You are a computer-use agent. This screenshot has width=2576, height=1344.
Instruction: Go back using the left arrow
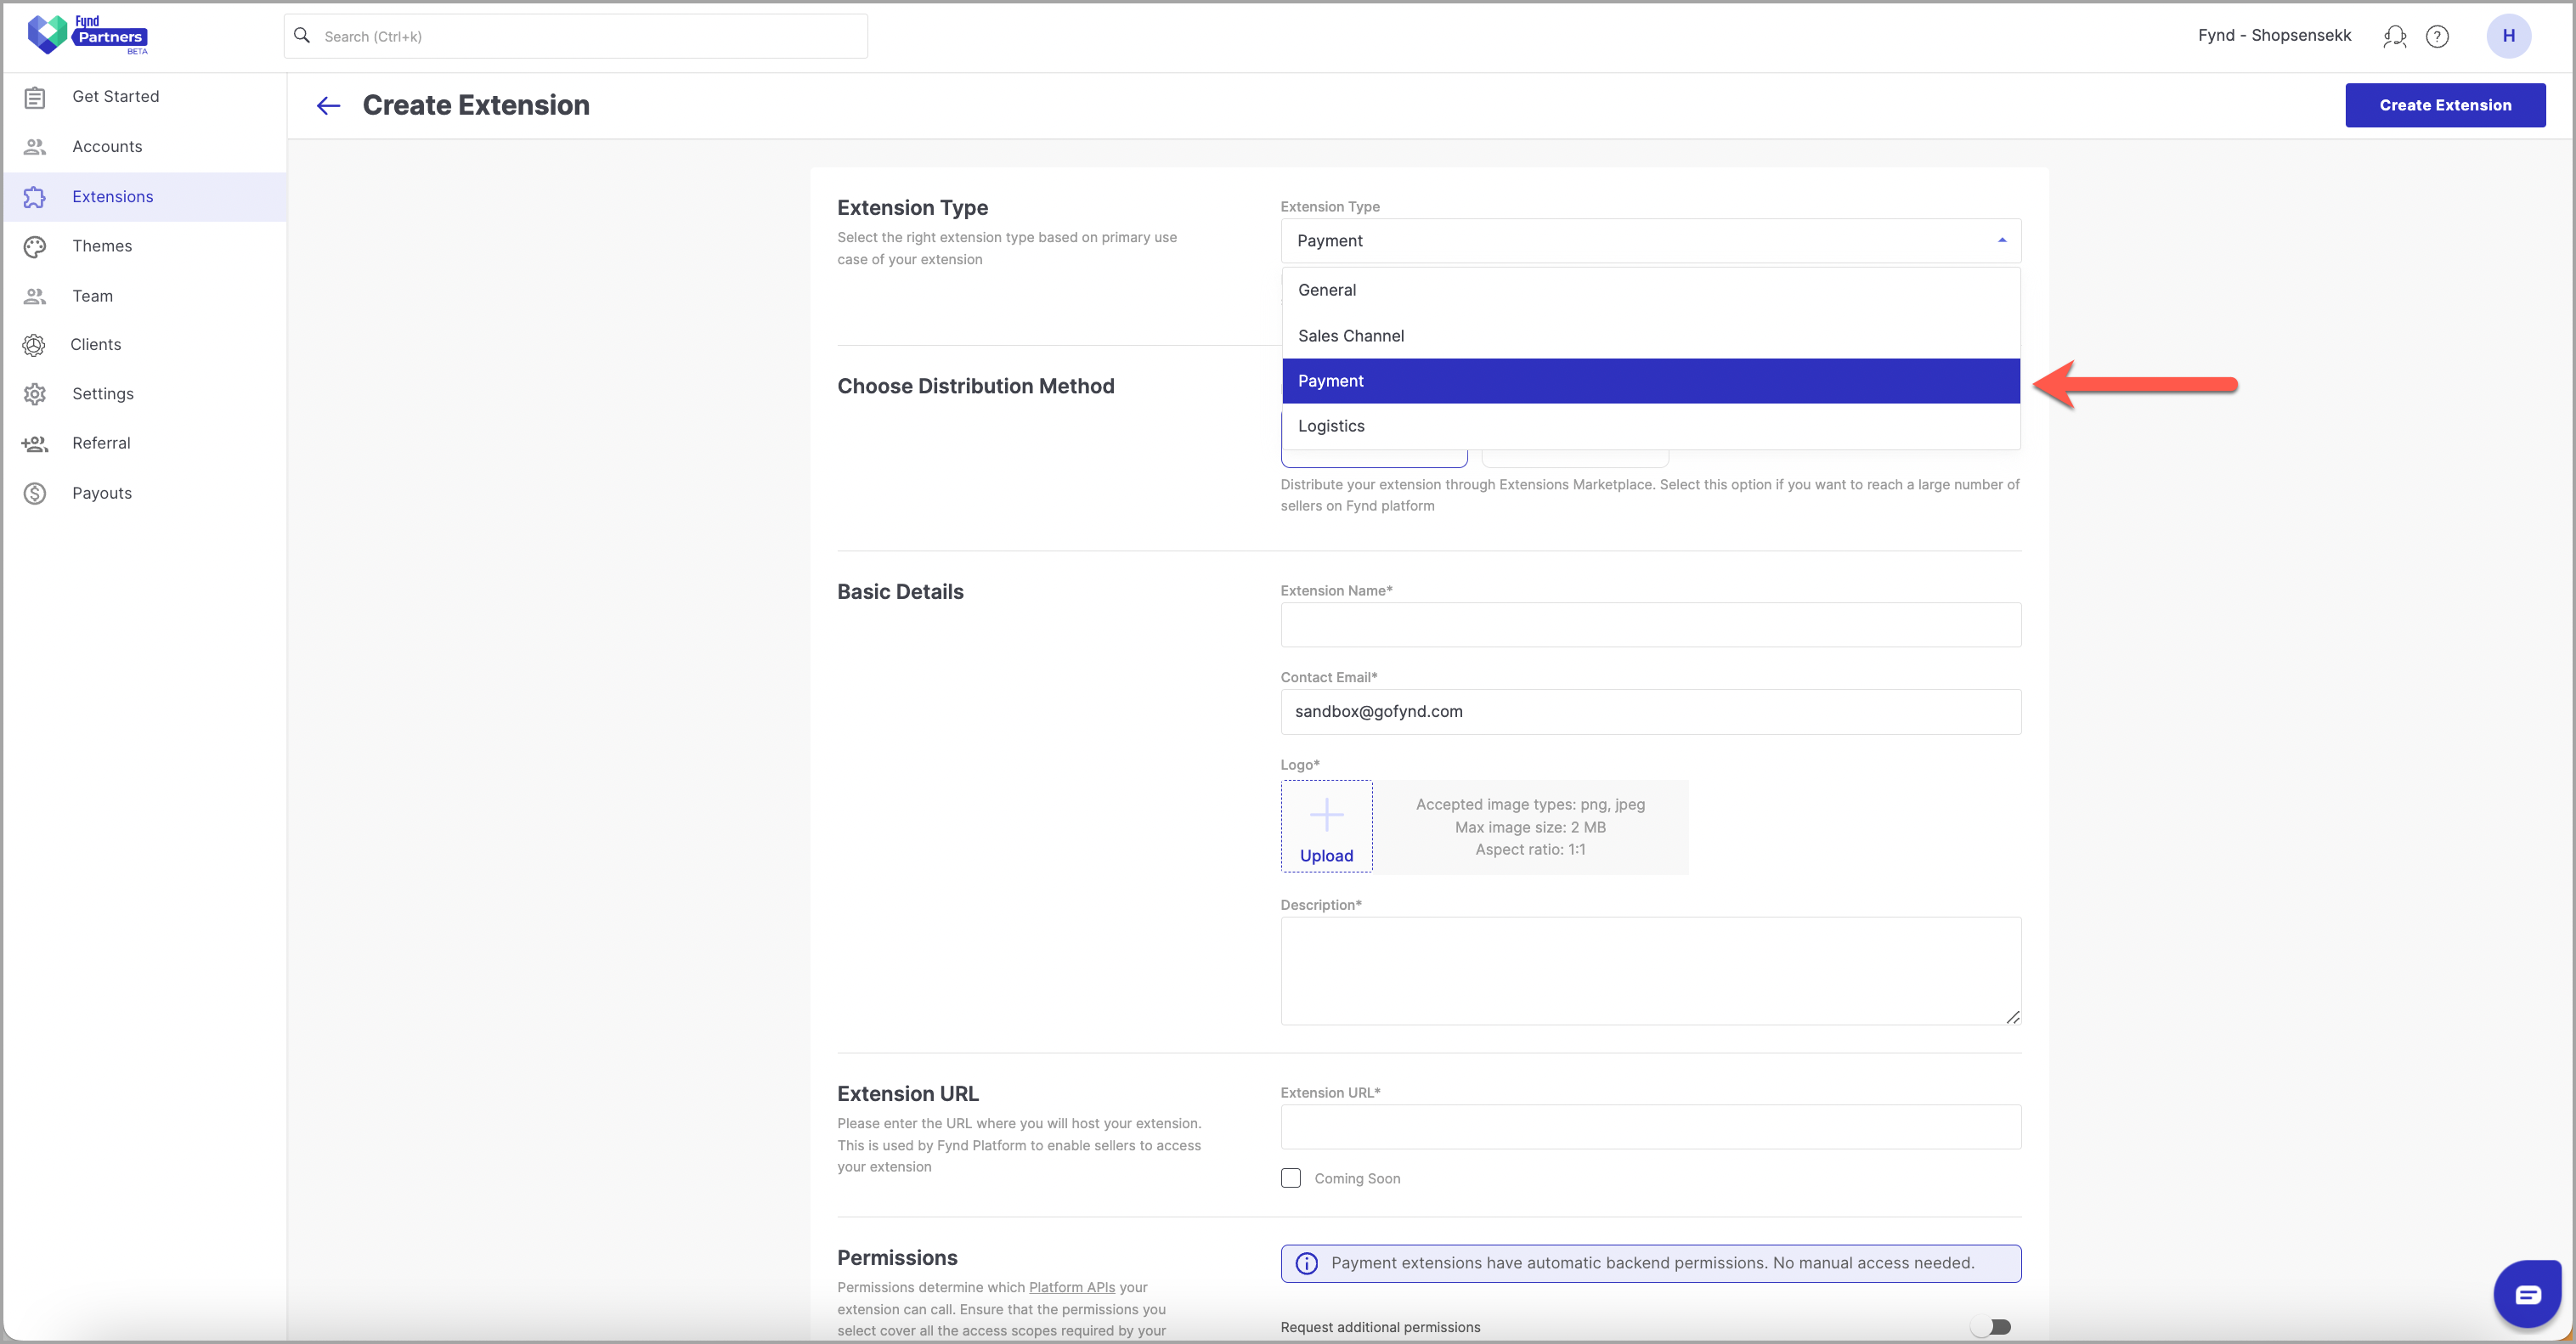pos(328,106)
